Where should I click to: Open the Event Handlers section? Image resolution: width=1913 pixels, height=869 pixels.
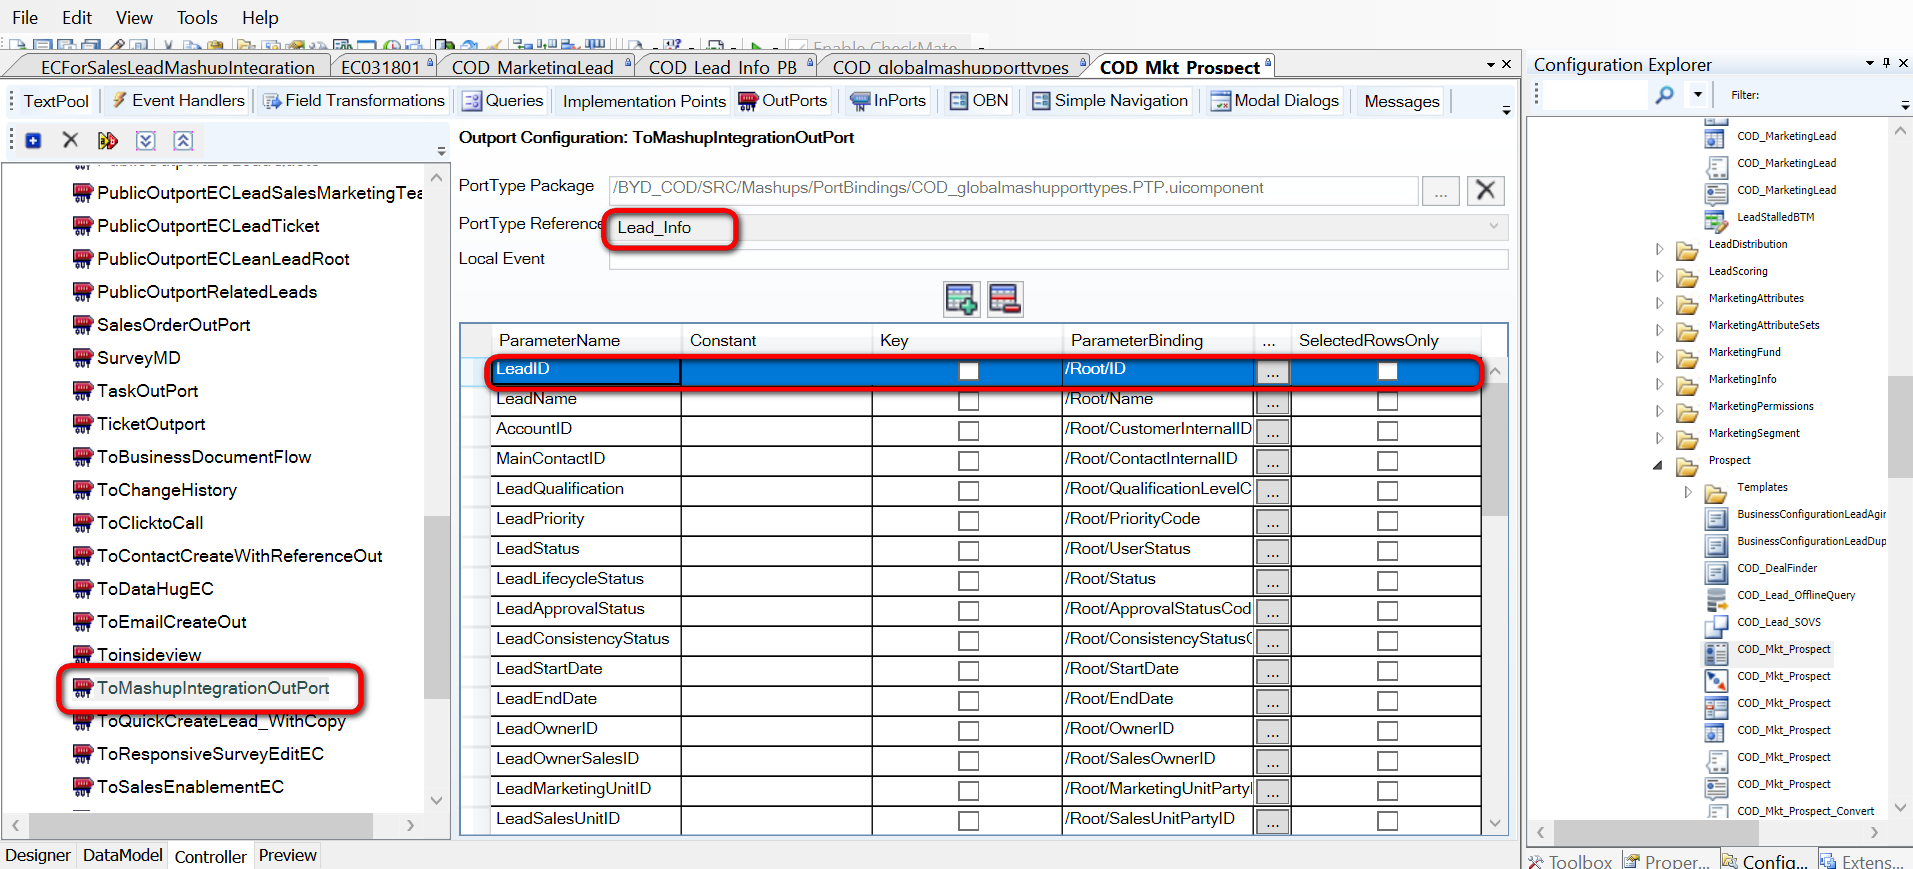coord(178,101)
